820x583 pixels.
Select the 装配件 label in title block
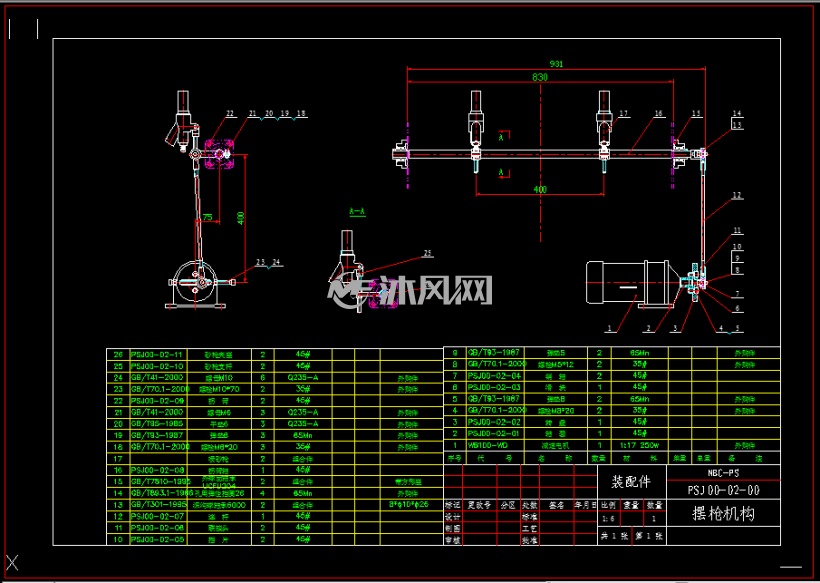pyautogui.click(x=631, y=482)
